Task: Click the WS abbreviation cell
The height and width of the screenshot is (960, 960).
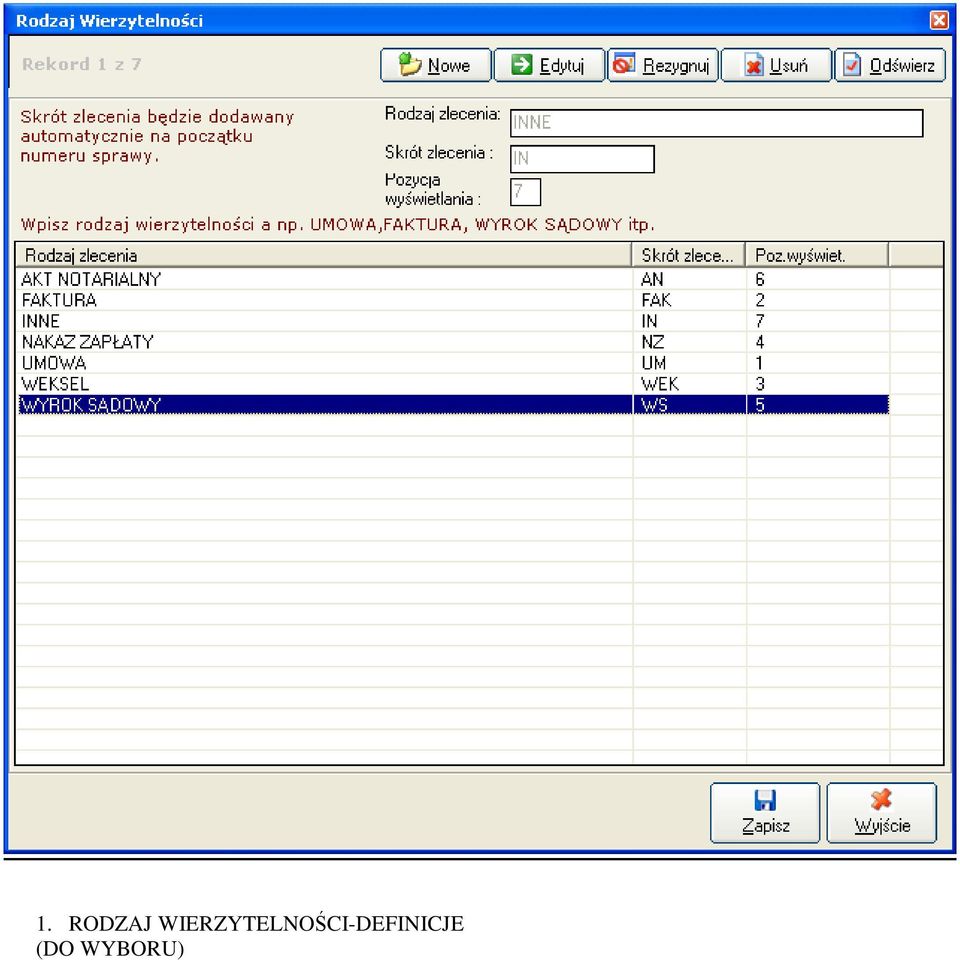Action: [689, 405]
